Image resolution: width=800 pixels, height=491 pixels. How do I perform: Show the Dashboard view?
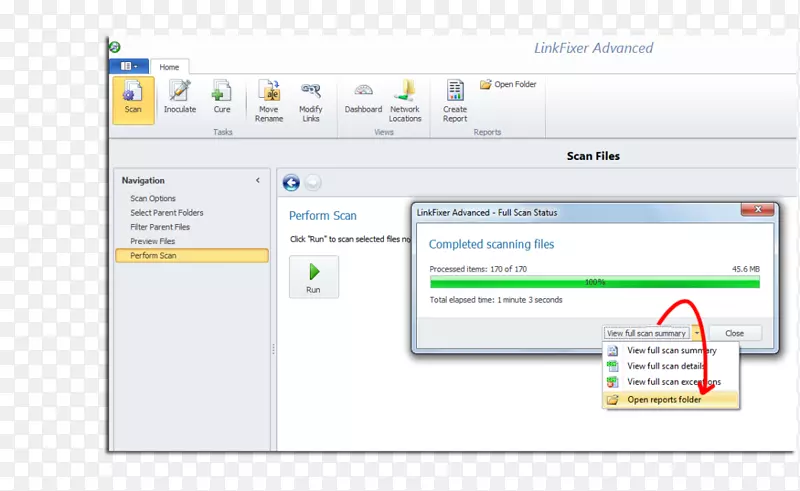[x=363, y=98]
